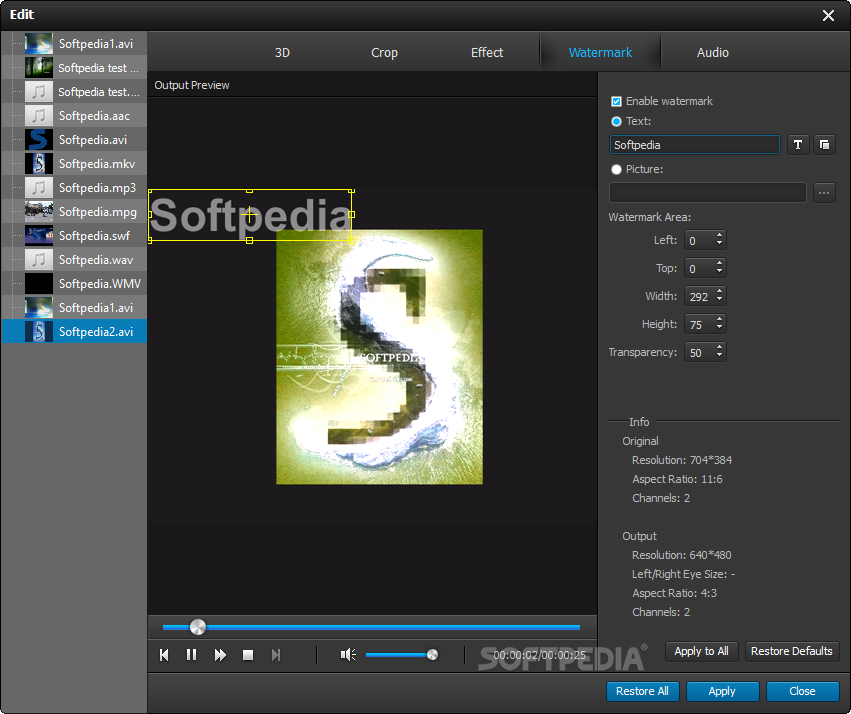Click Apply to All button
851x714 pixels.
(701, 651)
